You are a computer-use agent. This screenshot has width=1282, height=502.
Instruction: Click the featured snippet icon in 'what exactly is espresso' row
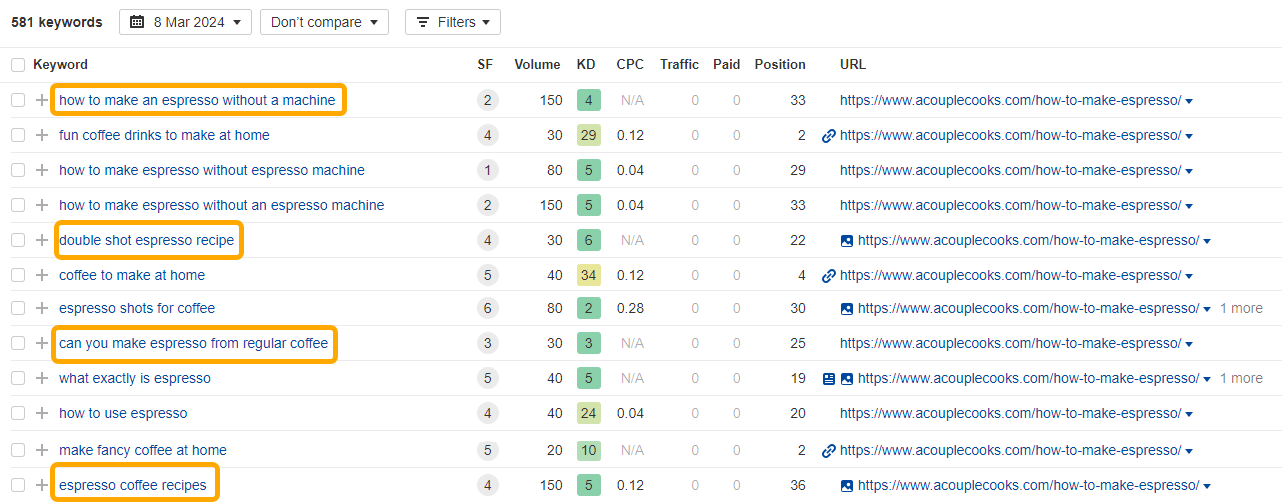(828, 379)
